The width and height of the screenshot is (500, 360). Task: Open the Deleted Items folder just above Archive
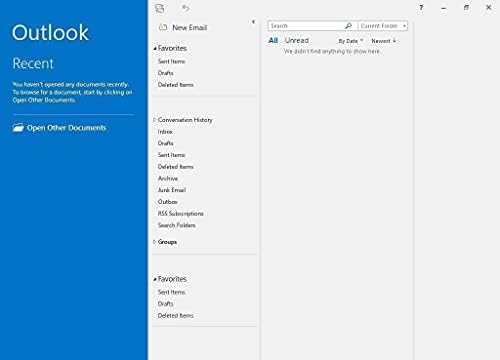click(x=175, y=166)
